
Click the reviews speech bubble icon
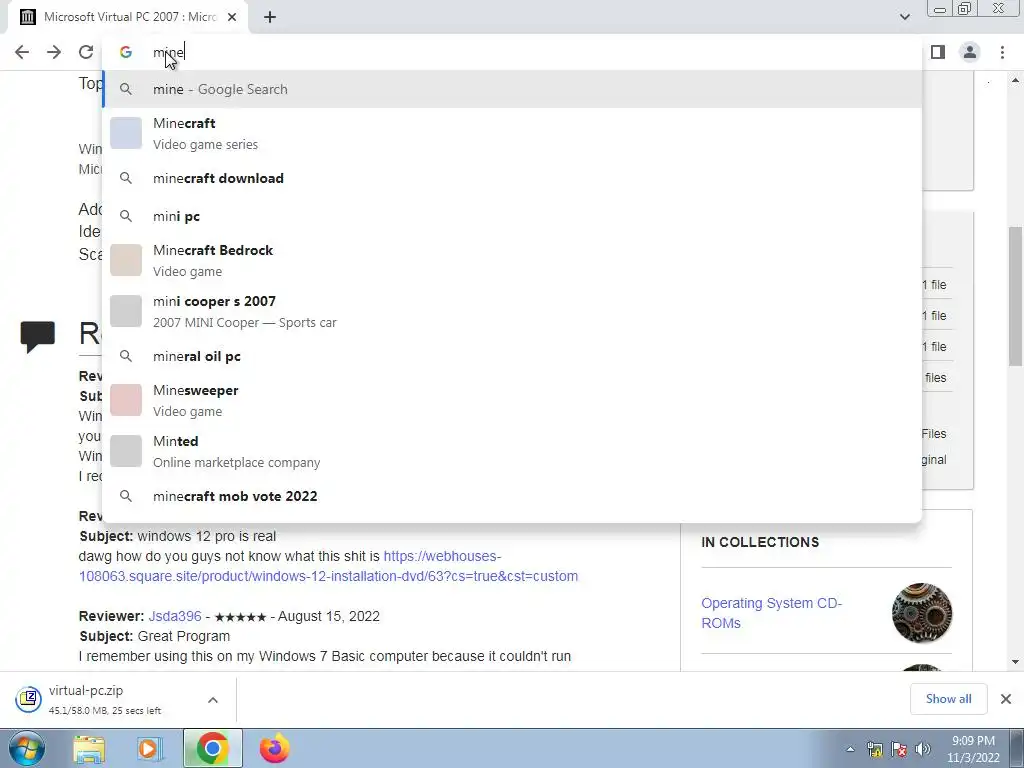37,336
